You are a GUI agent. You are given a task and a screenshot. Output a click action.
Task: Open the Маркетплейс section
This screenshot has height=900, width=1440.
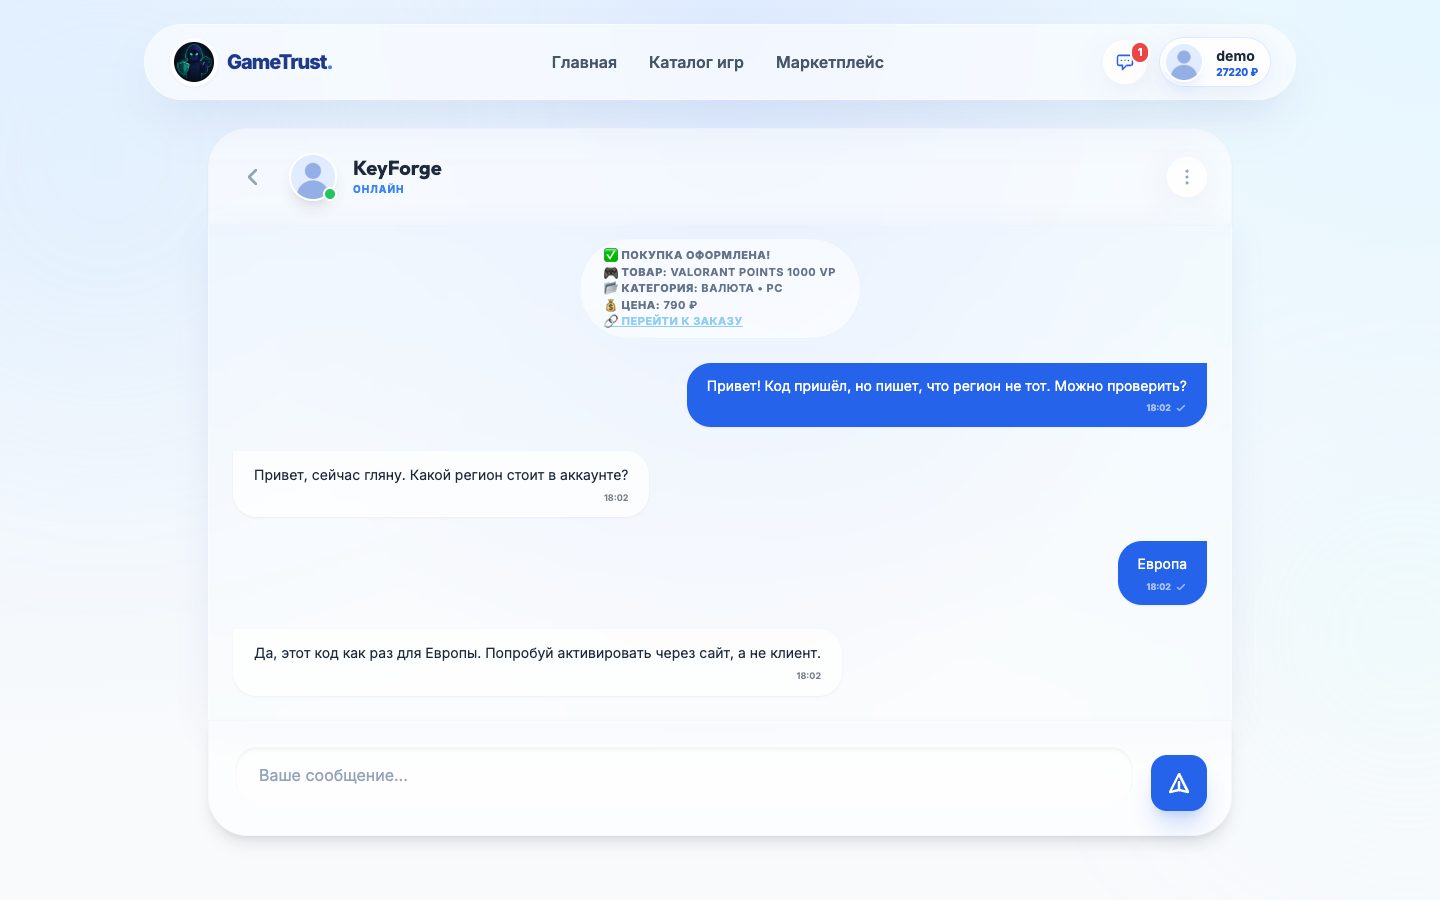point(830,62)
